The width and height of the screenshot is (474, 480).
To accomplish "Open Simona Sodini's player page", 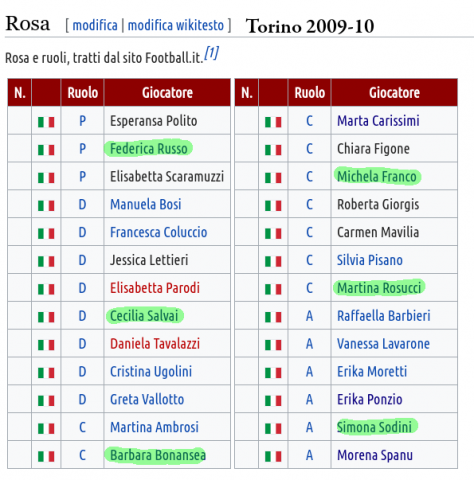I will (374, 427).
